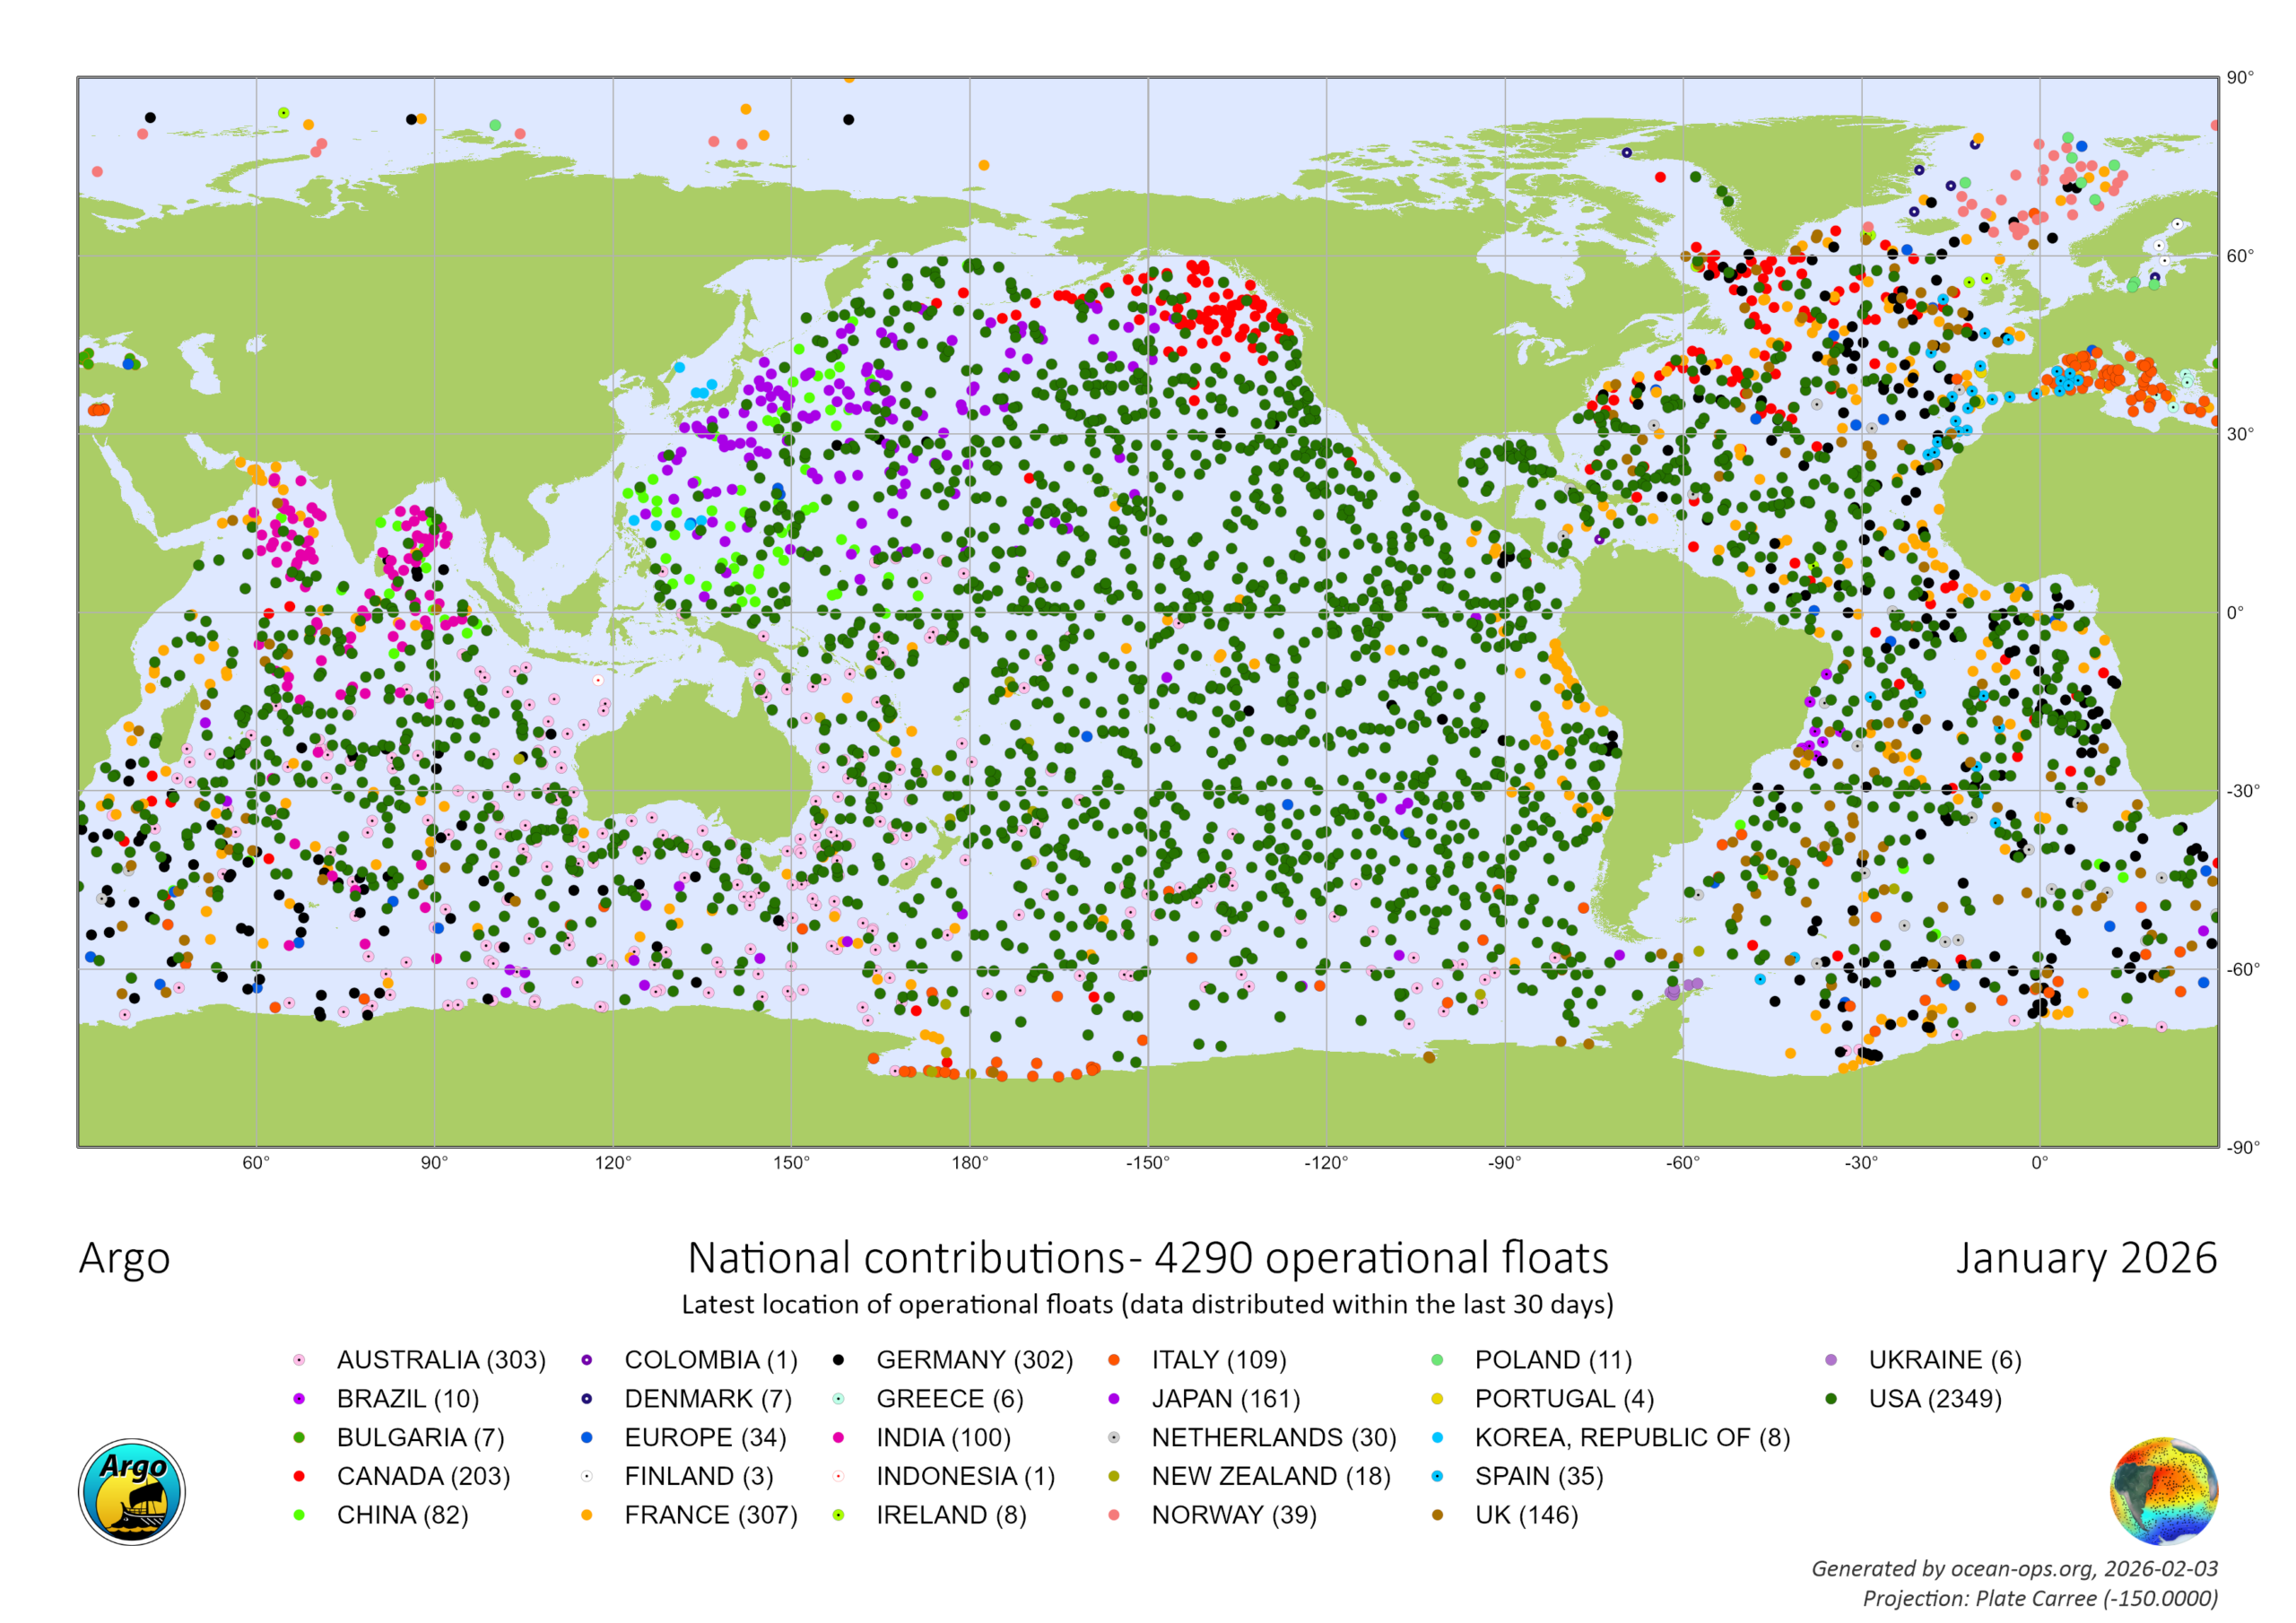Click the CANADA (203) red legend dot
The height and width of the screenshot is (1623, 2296).
coord(299,1476)
